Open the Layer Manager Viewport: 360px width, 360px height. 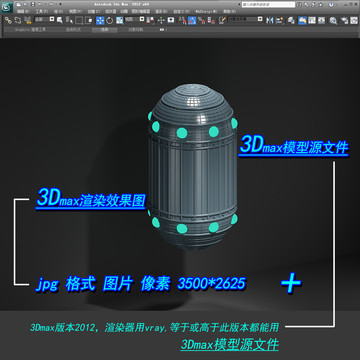coord(291,20)
